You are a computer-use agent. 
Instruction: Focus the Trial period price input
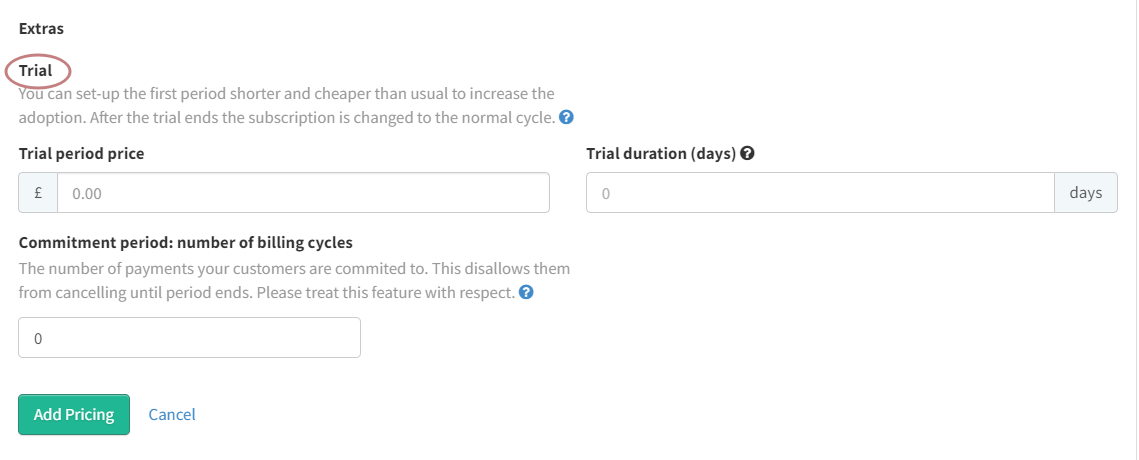pos(303,193)
